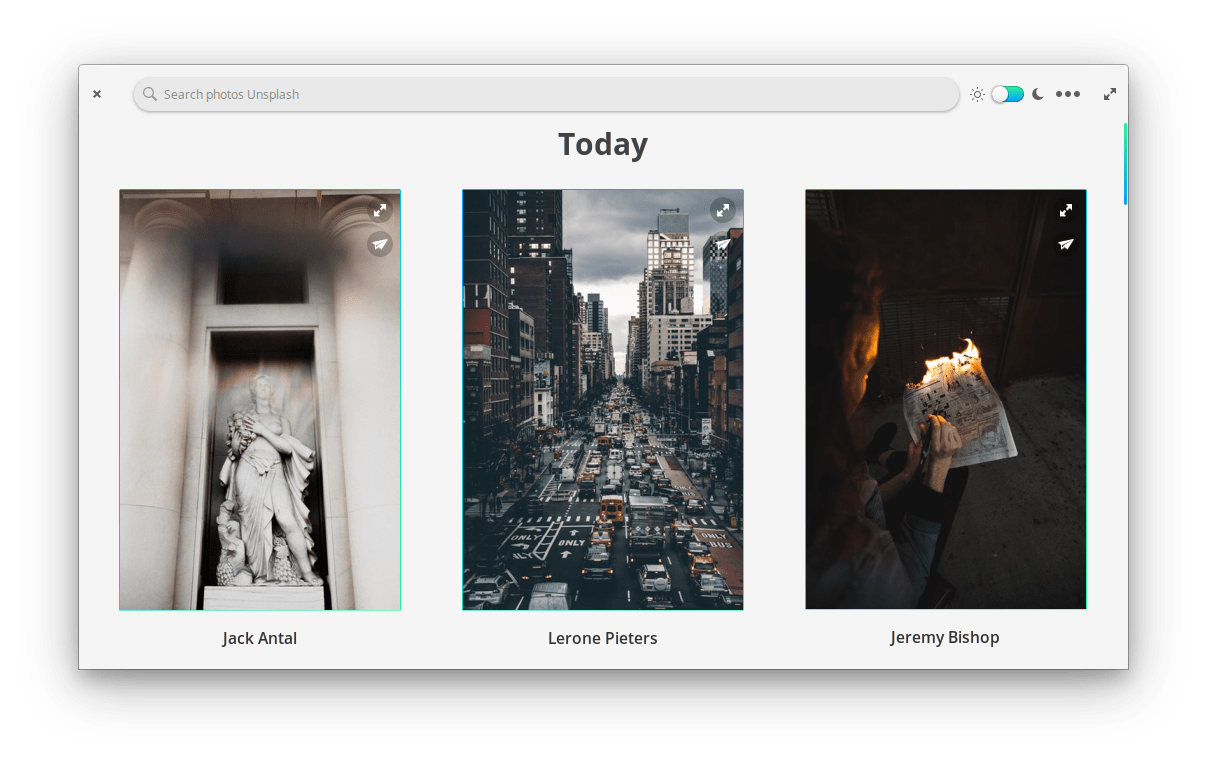Viewport: 1207px width, 762px height.
Task: Click the sun light-mode icon
Action: coord(977,94)
